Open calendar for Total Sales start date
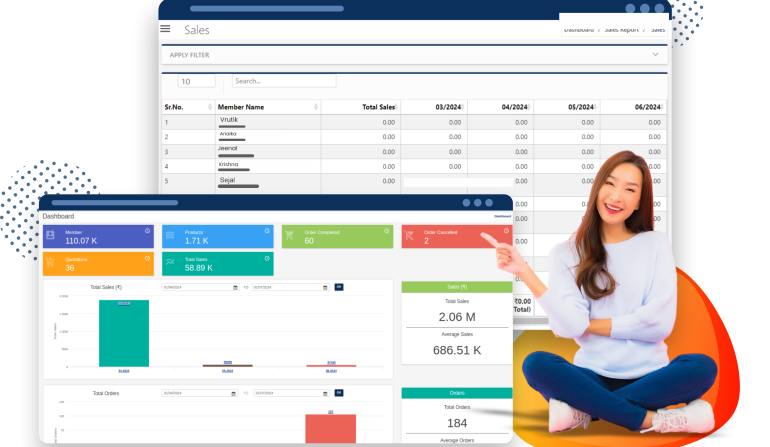This screenshot has height=447, width=770. 235,287
